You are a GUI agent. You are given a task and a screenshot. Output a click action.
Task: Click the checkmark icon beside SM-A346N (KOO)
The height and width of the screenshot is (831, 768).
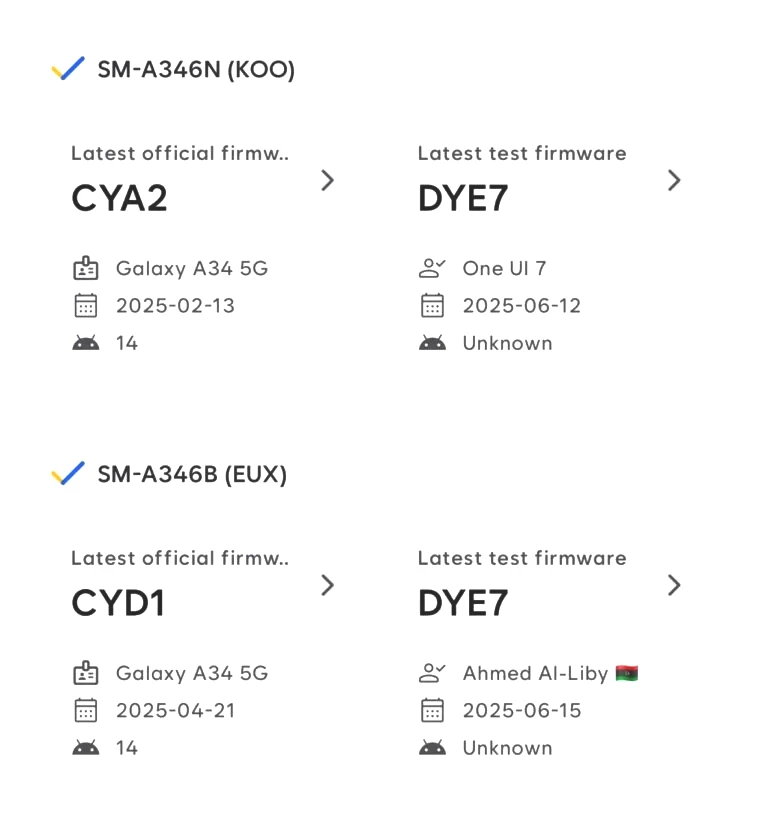click(x=68, y=68)
